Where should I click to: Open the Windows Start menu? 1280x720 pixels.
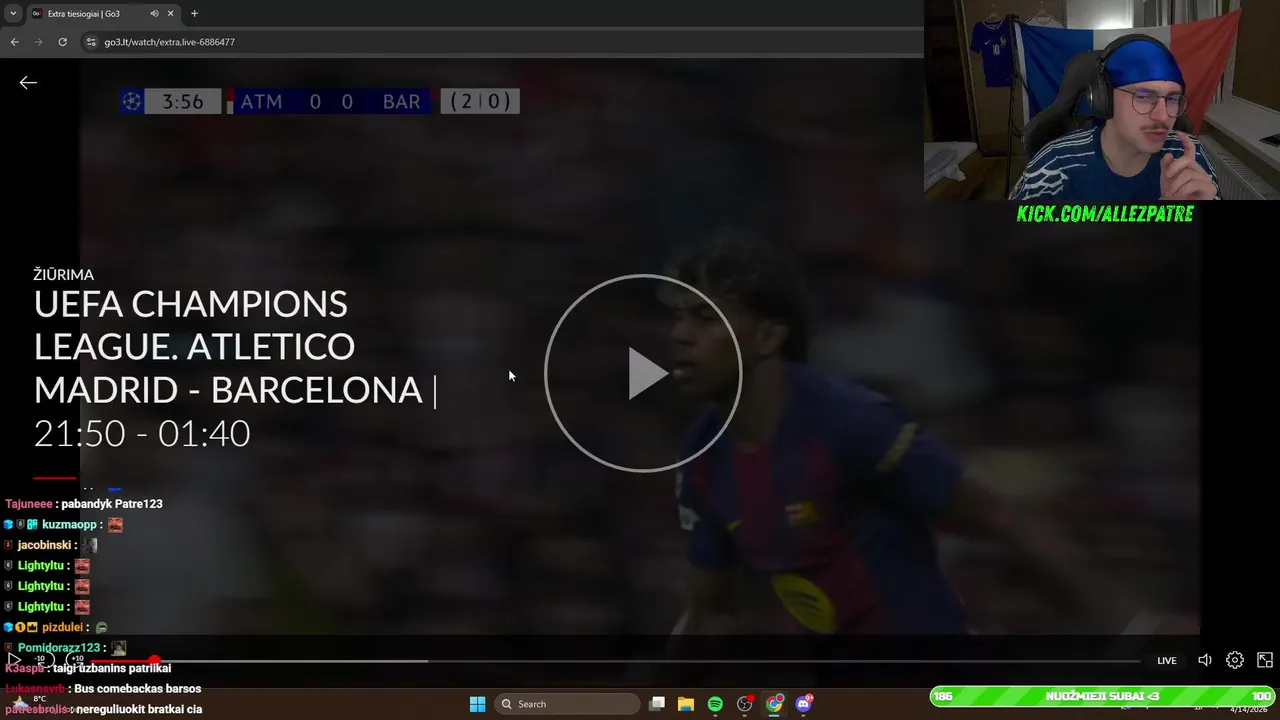(x=477, y=704)
